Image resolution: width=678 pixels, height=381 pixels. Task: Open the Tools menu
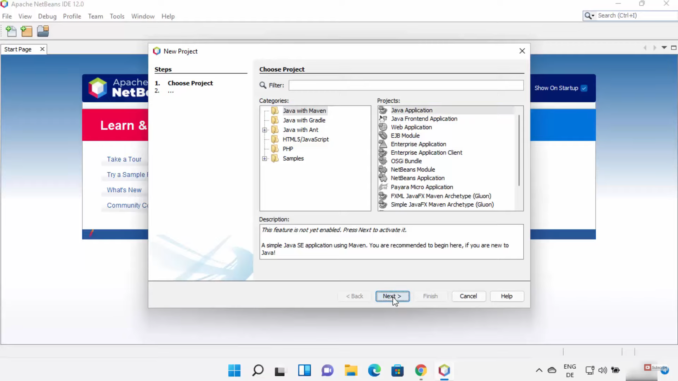[x=117, y=16]
